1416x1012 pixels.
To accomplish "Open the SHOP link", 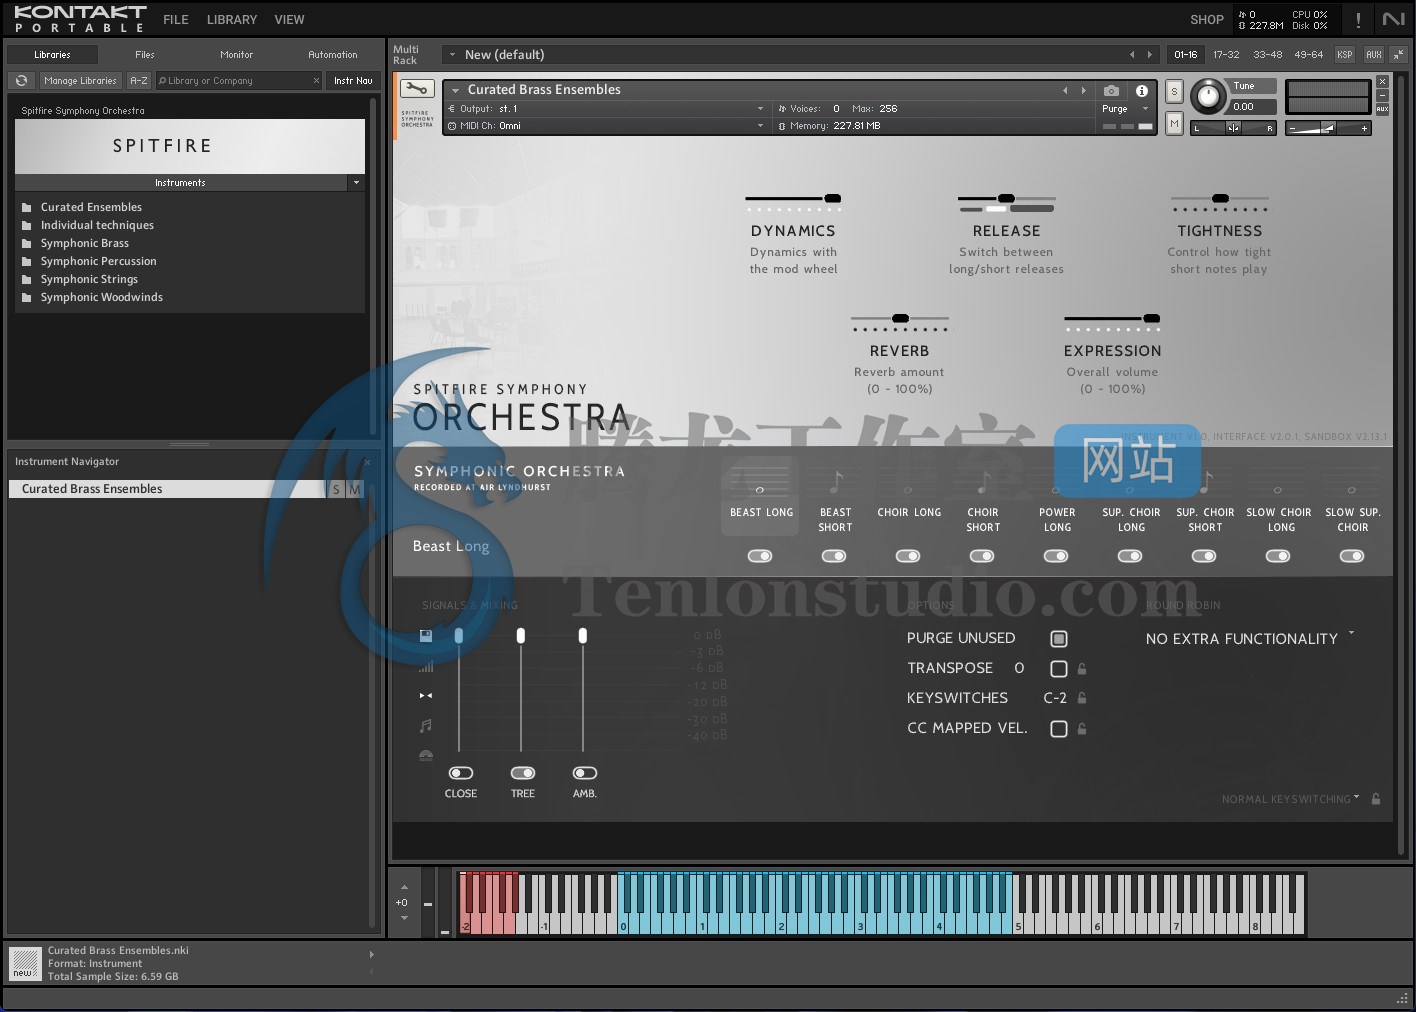I will click(1207, 19).
